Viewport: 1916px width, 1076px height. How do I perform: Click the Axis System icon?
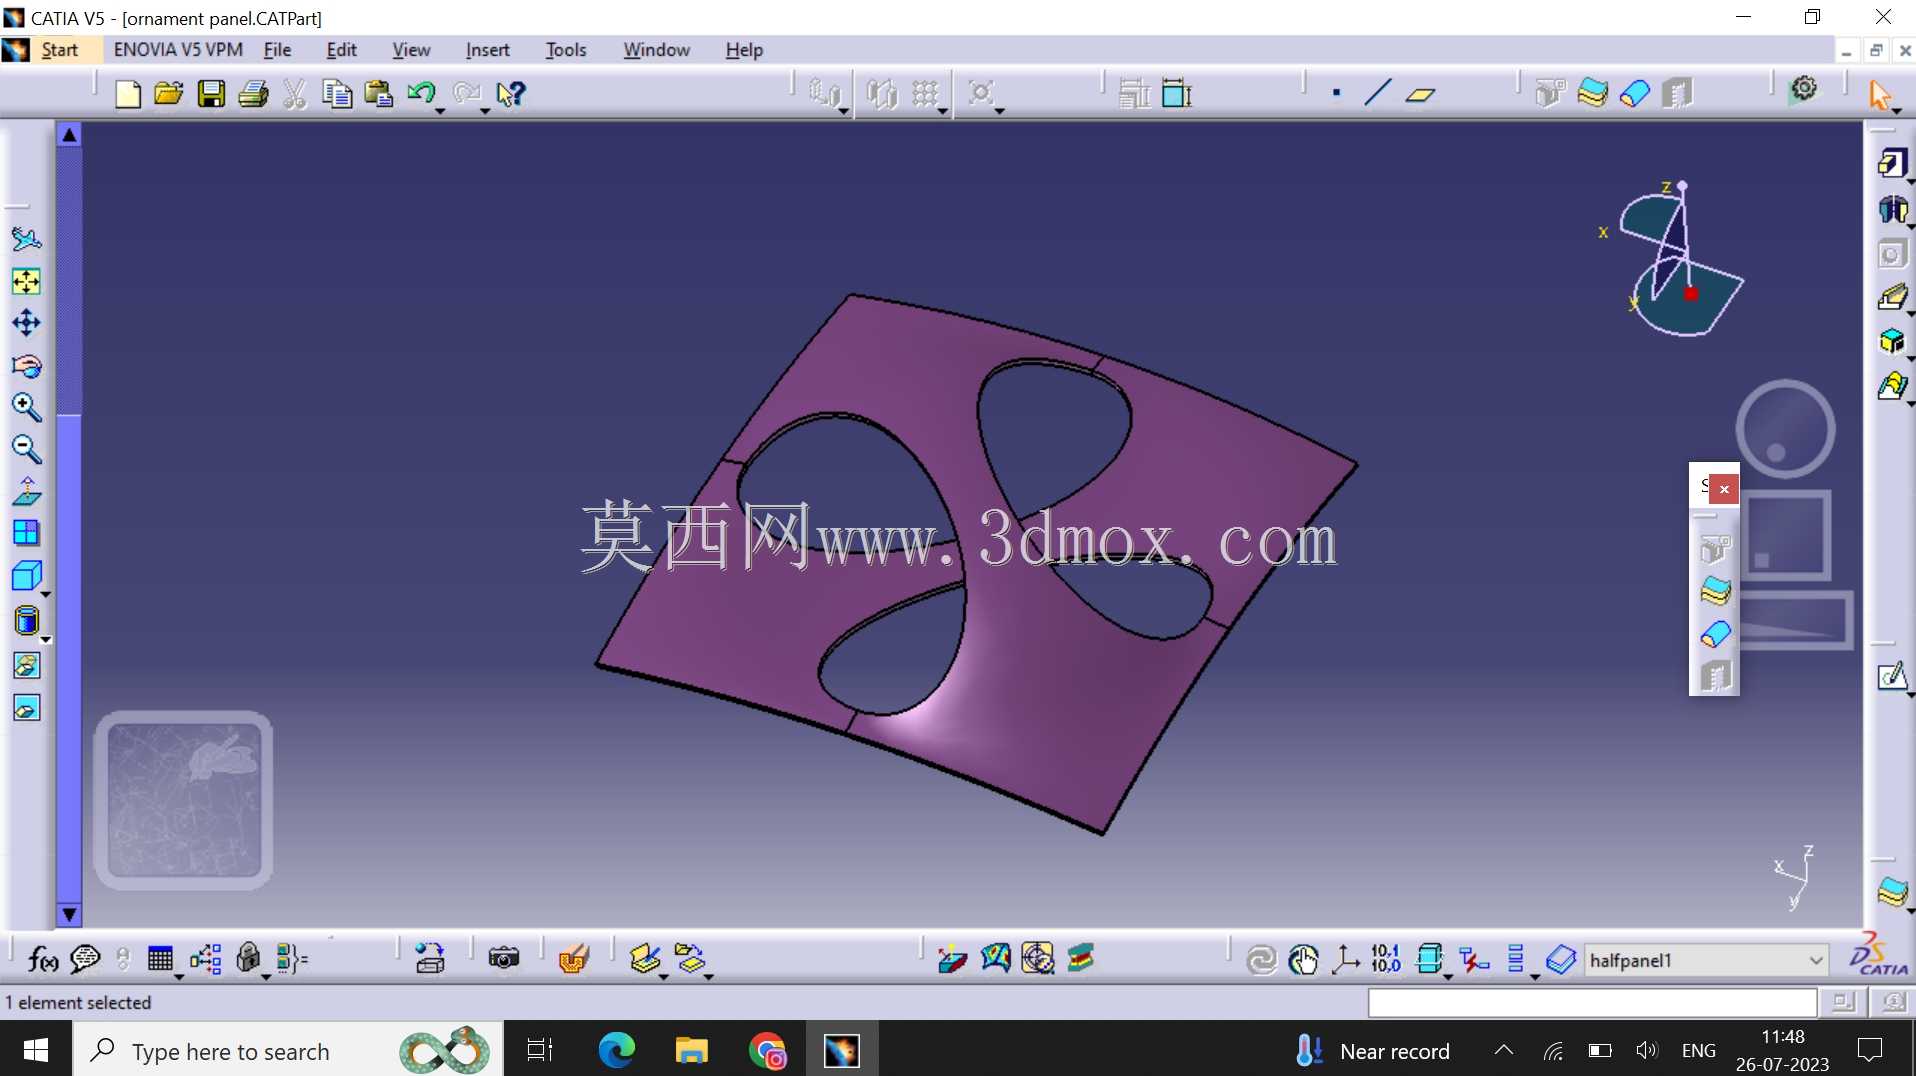[x=1345, y=960]
